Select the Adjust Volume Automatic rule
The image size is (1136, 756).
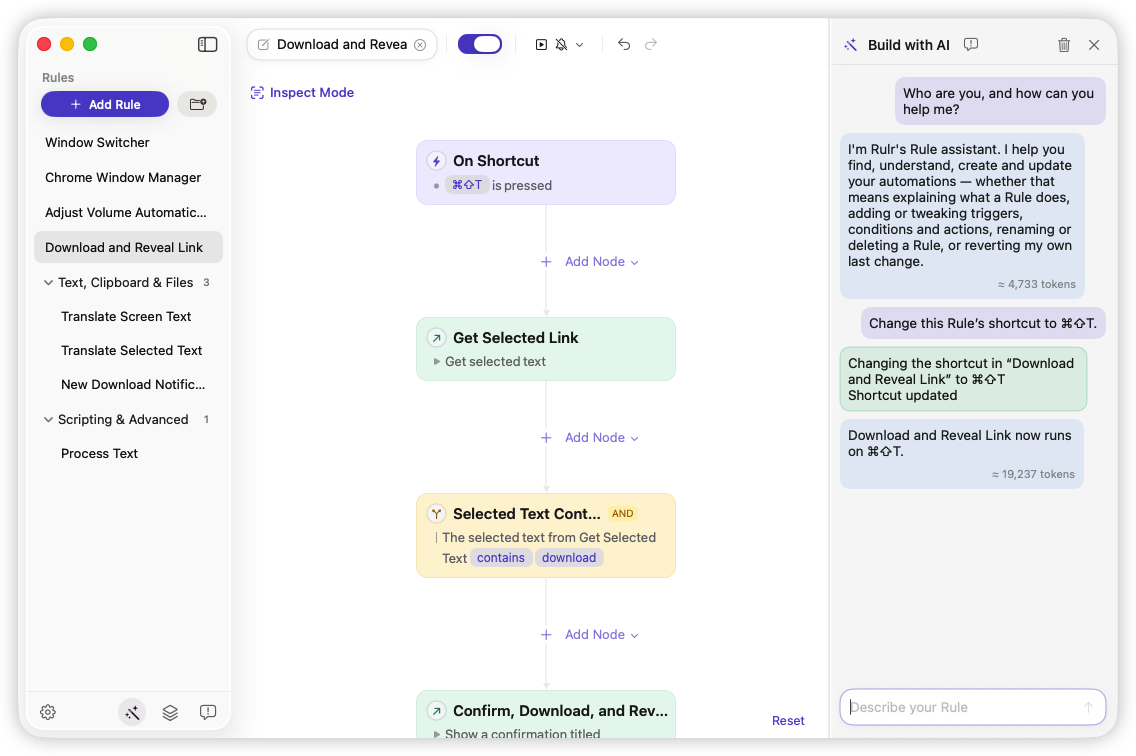coord(128,212)
